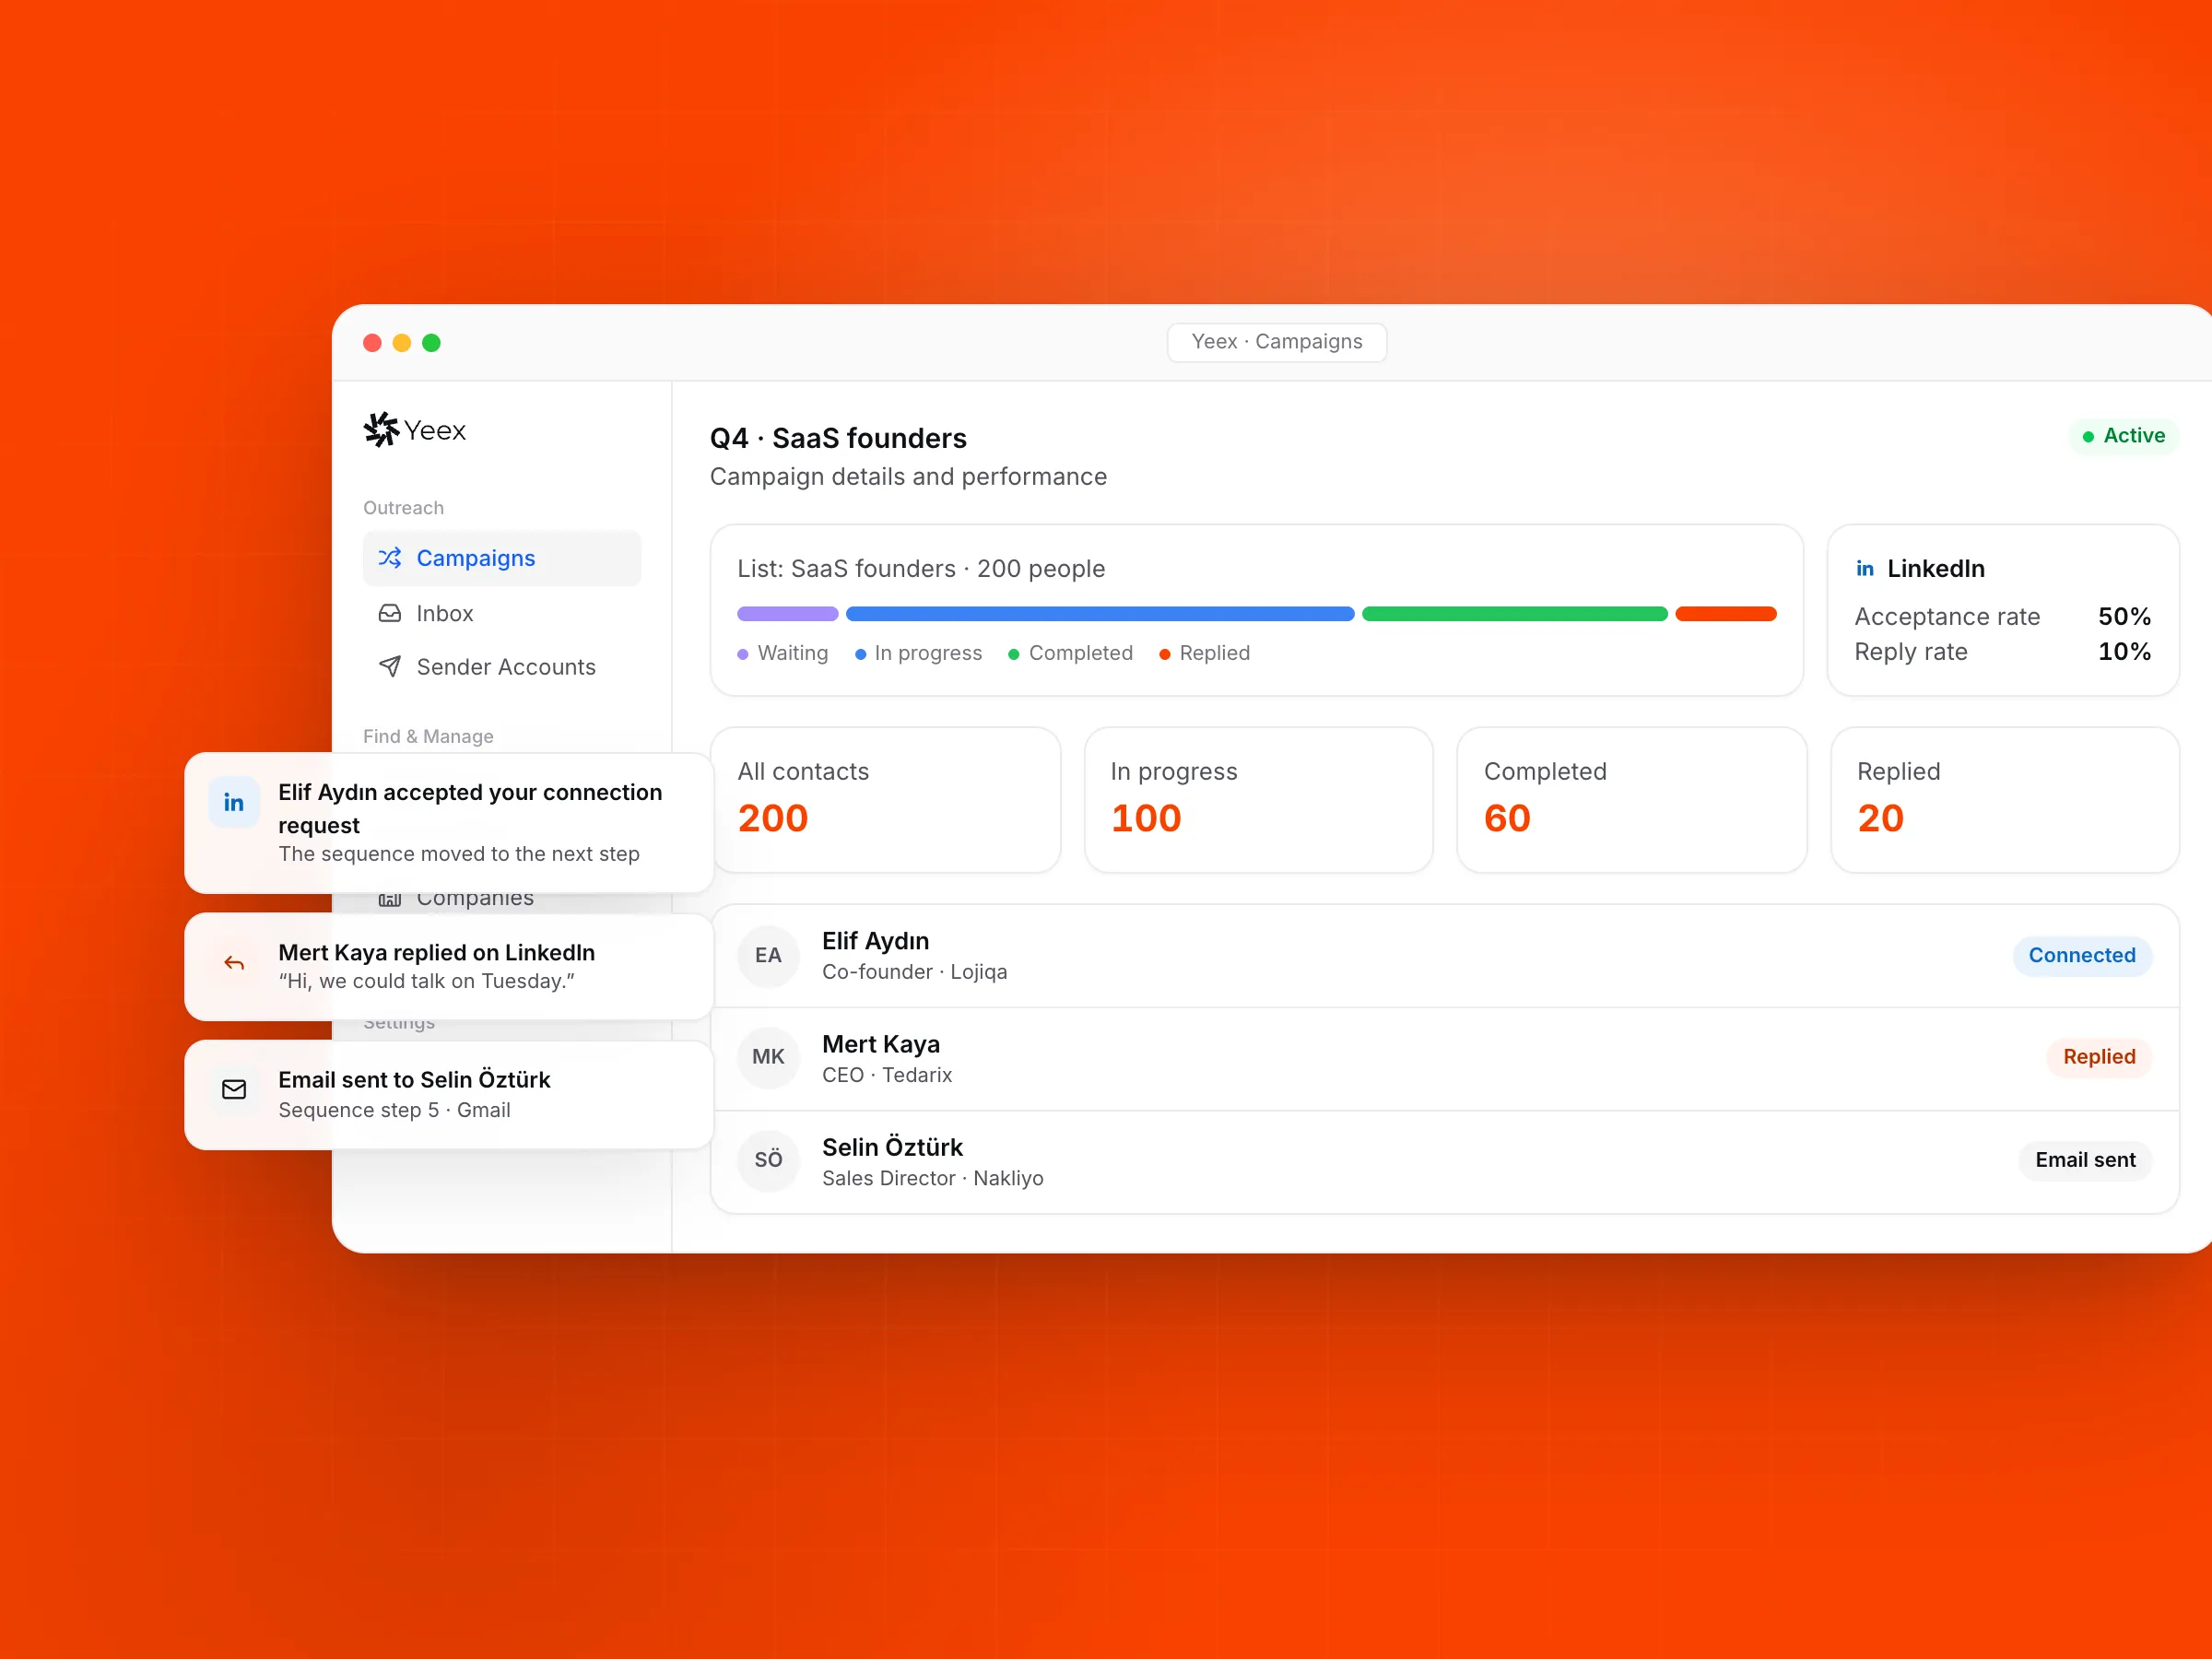The height and width of the screenshot is (1659, 2212).
Task: Click the green window maximize button
Action: [431, 343]
